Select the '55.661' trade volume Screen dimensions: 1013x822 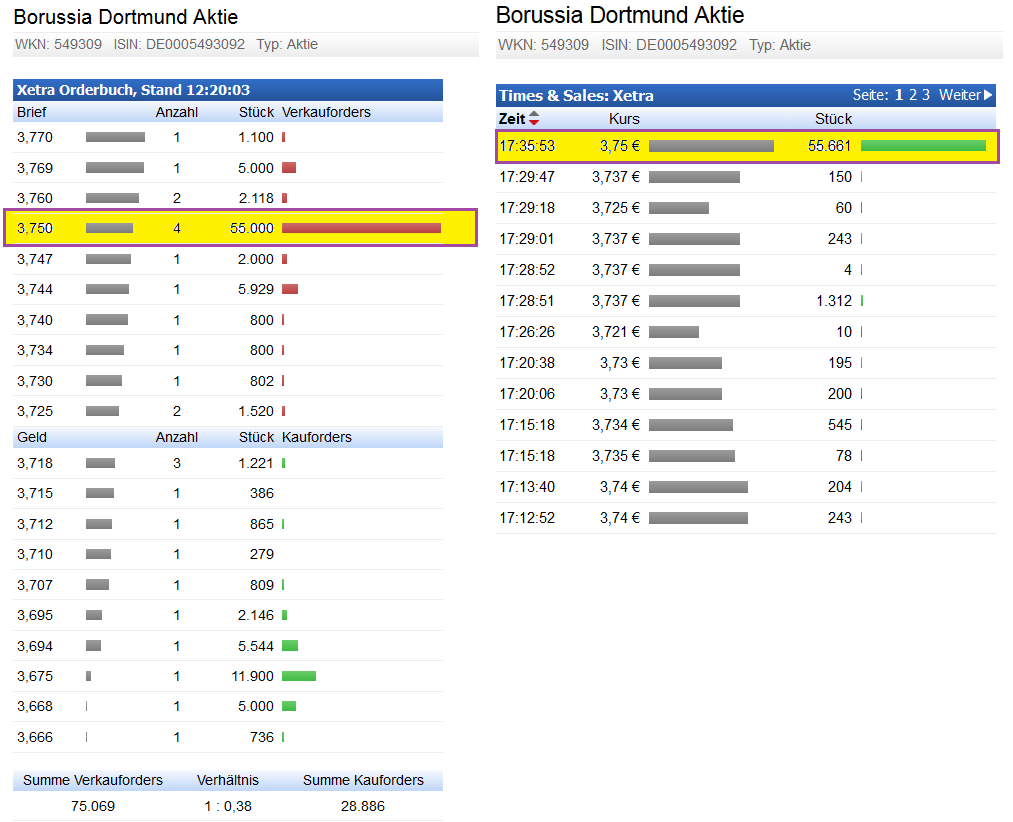pos(830,146)
